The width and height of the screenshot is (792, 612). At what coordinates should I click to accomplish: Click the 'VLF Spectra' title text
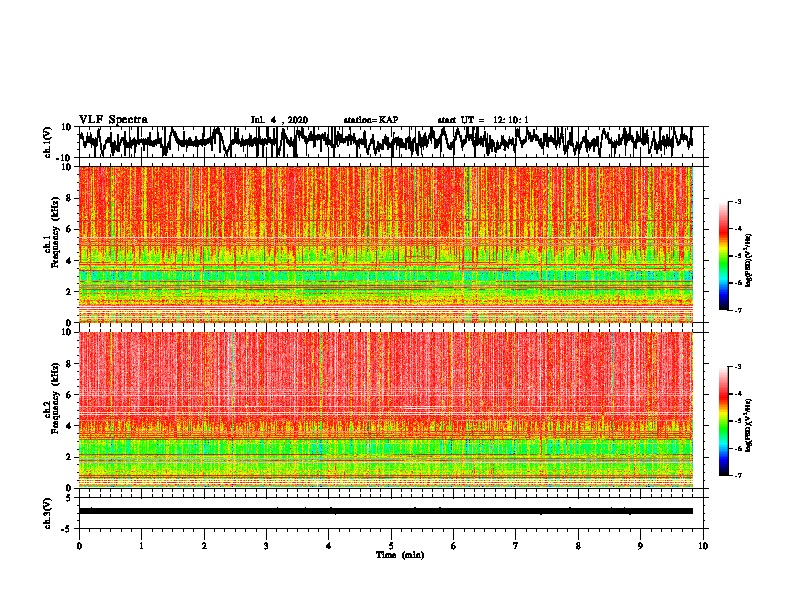[x=113, y=120]
